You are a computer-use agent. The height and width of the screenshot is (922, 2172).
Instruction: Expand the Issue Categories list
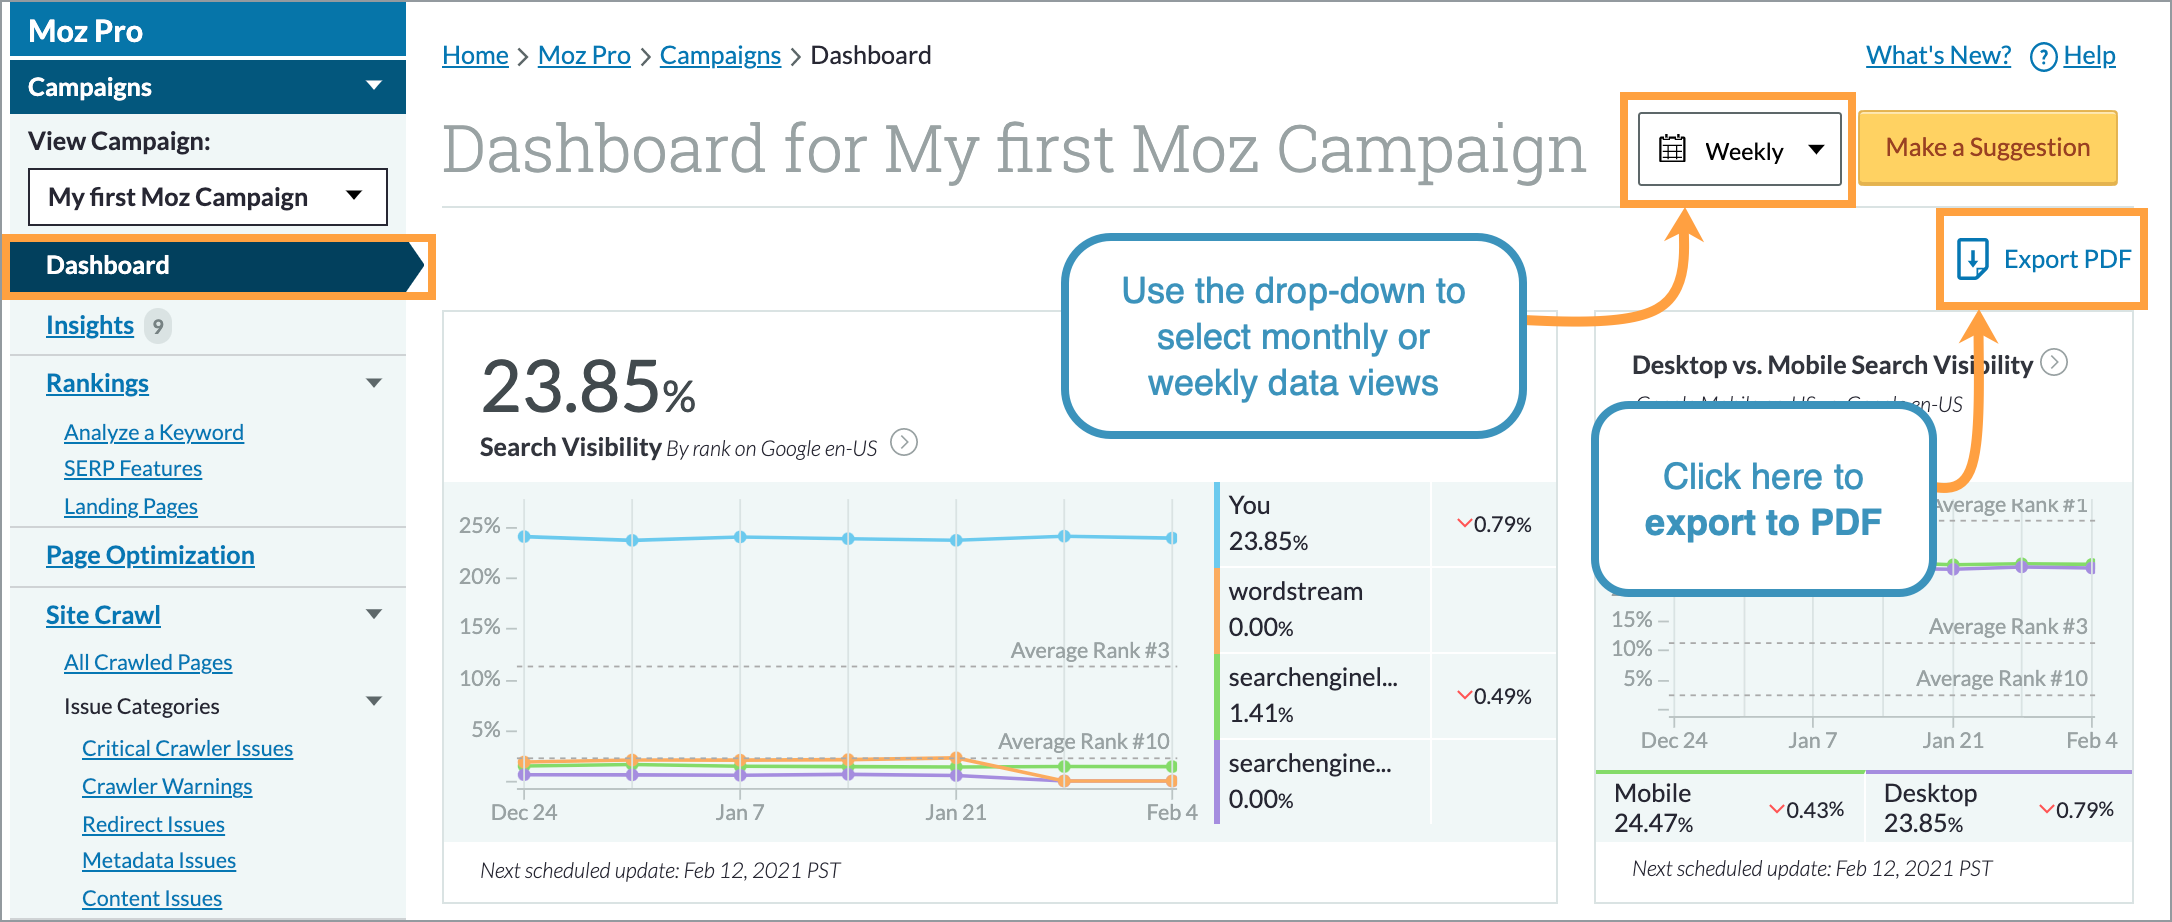point(374,700)
